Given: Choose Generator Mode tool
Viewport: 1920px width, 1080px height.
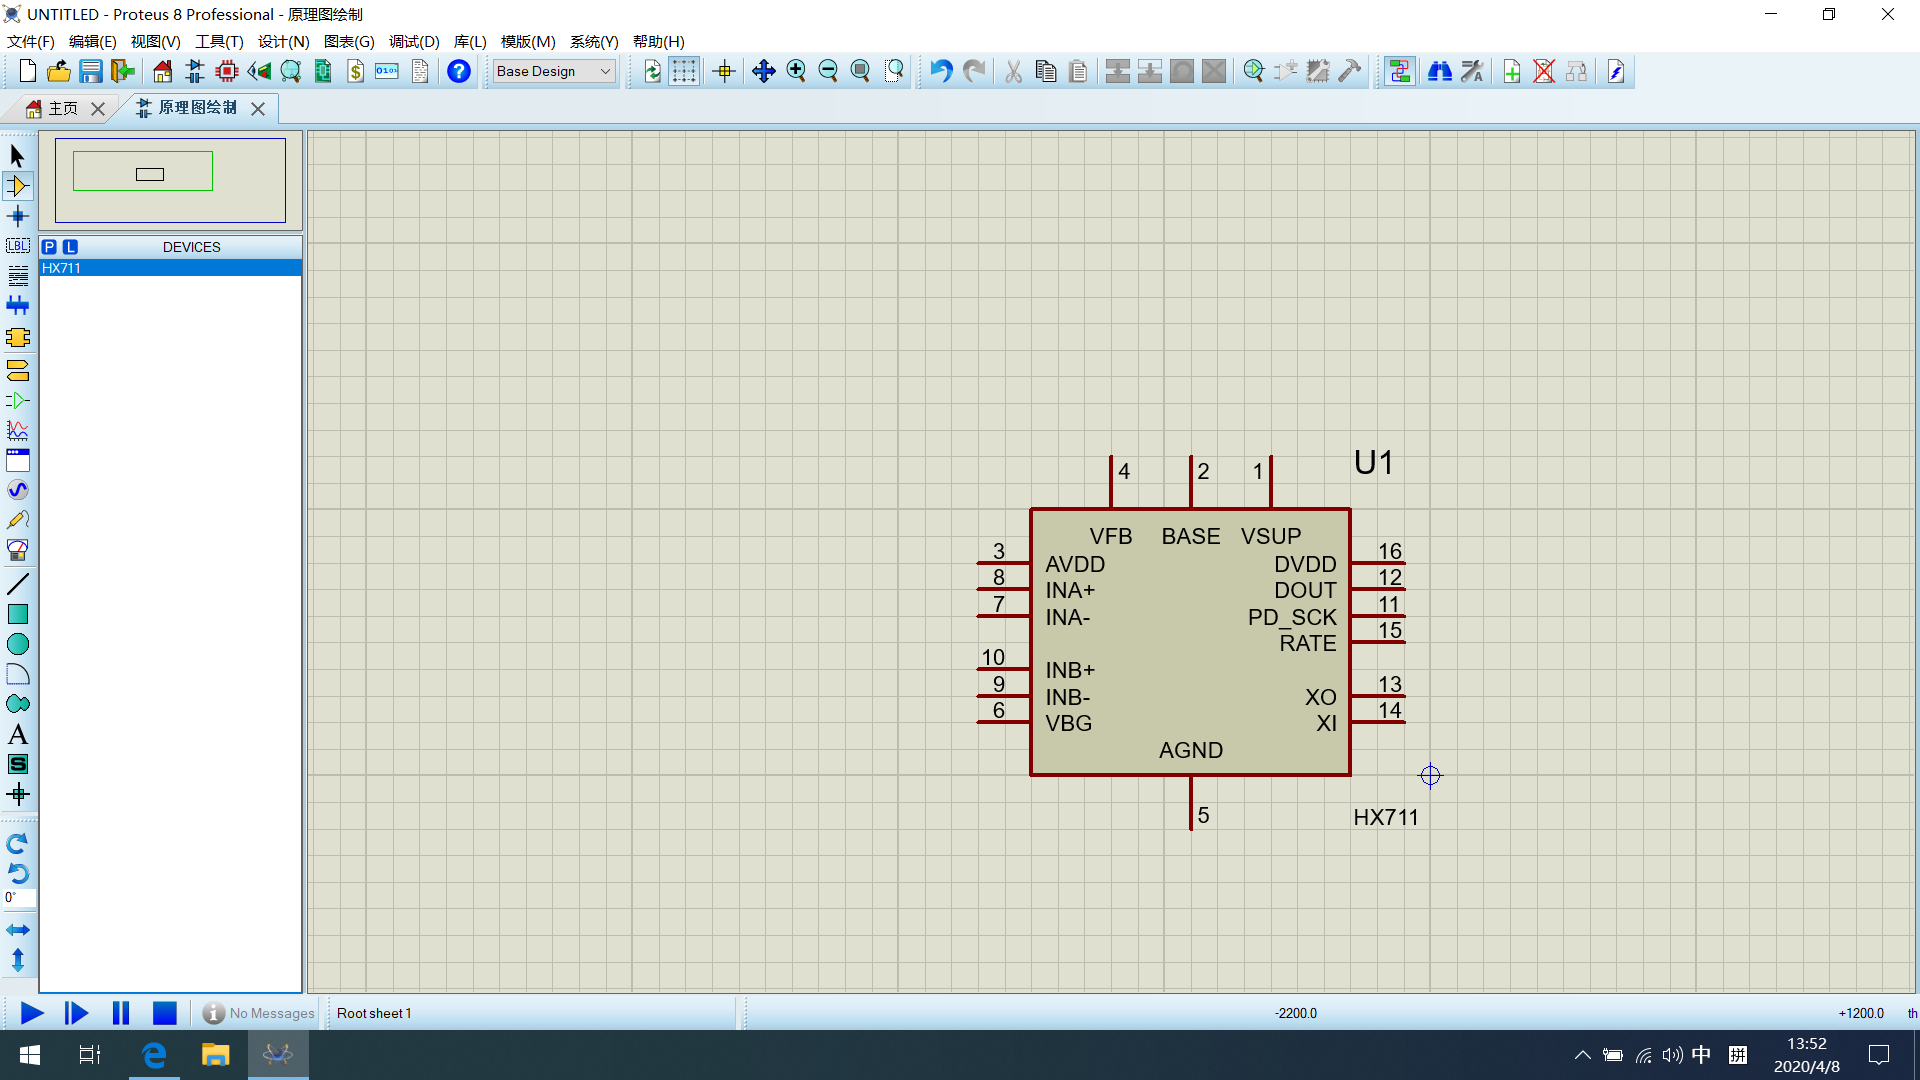Looking at the screenshot, I should point(18,490).
